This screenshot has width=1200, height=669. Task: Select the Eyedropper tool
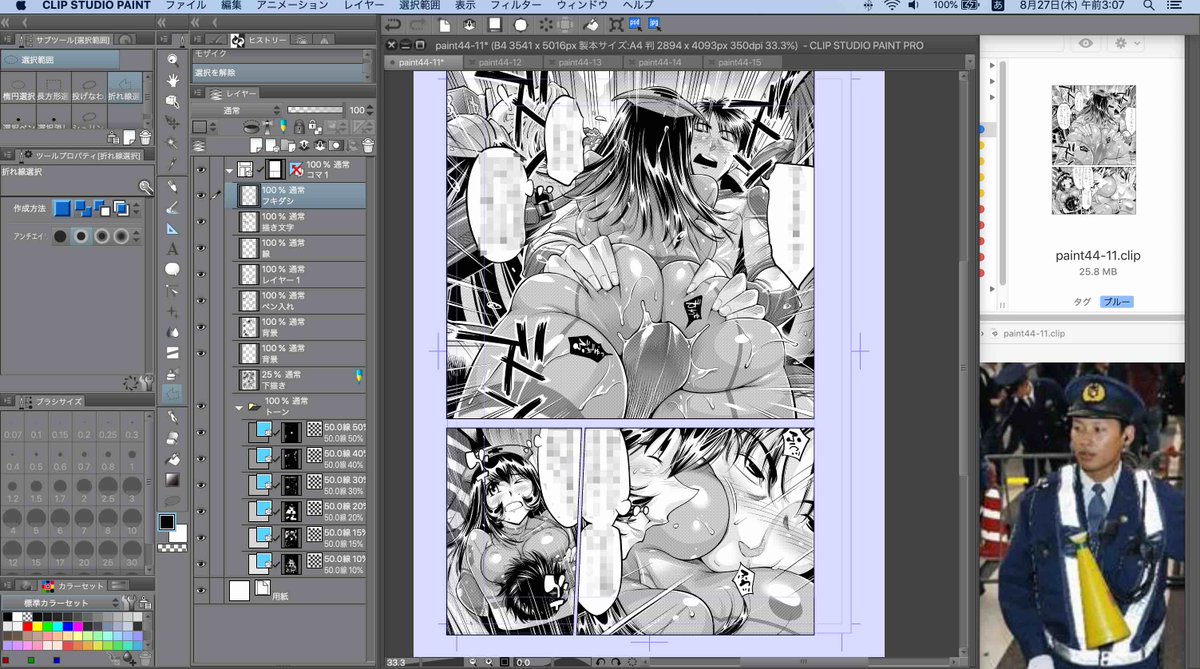(172, 164)
